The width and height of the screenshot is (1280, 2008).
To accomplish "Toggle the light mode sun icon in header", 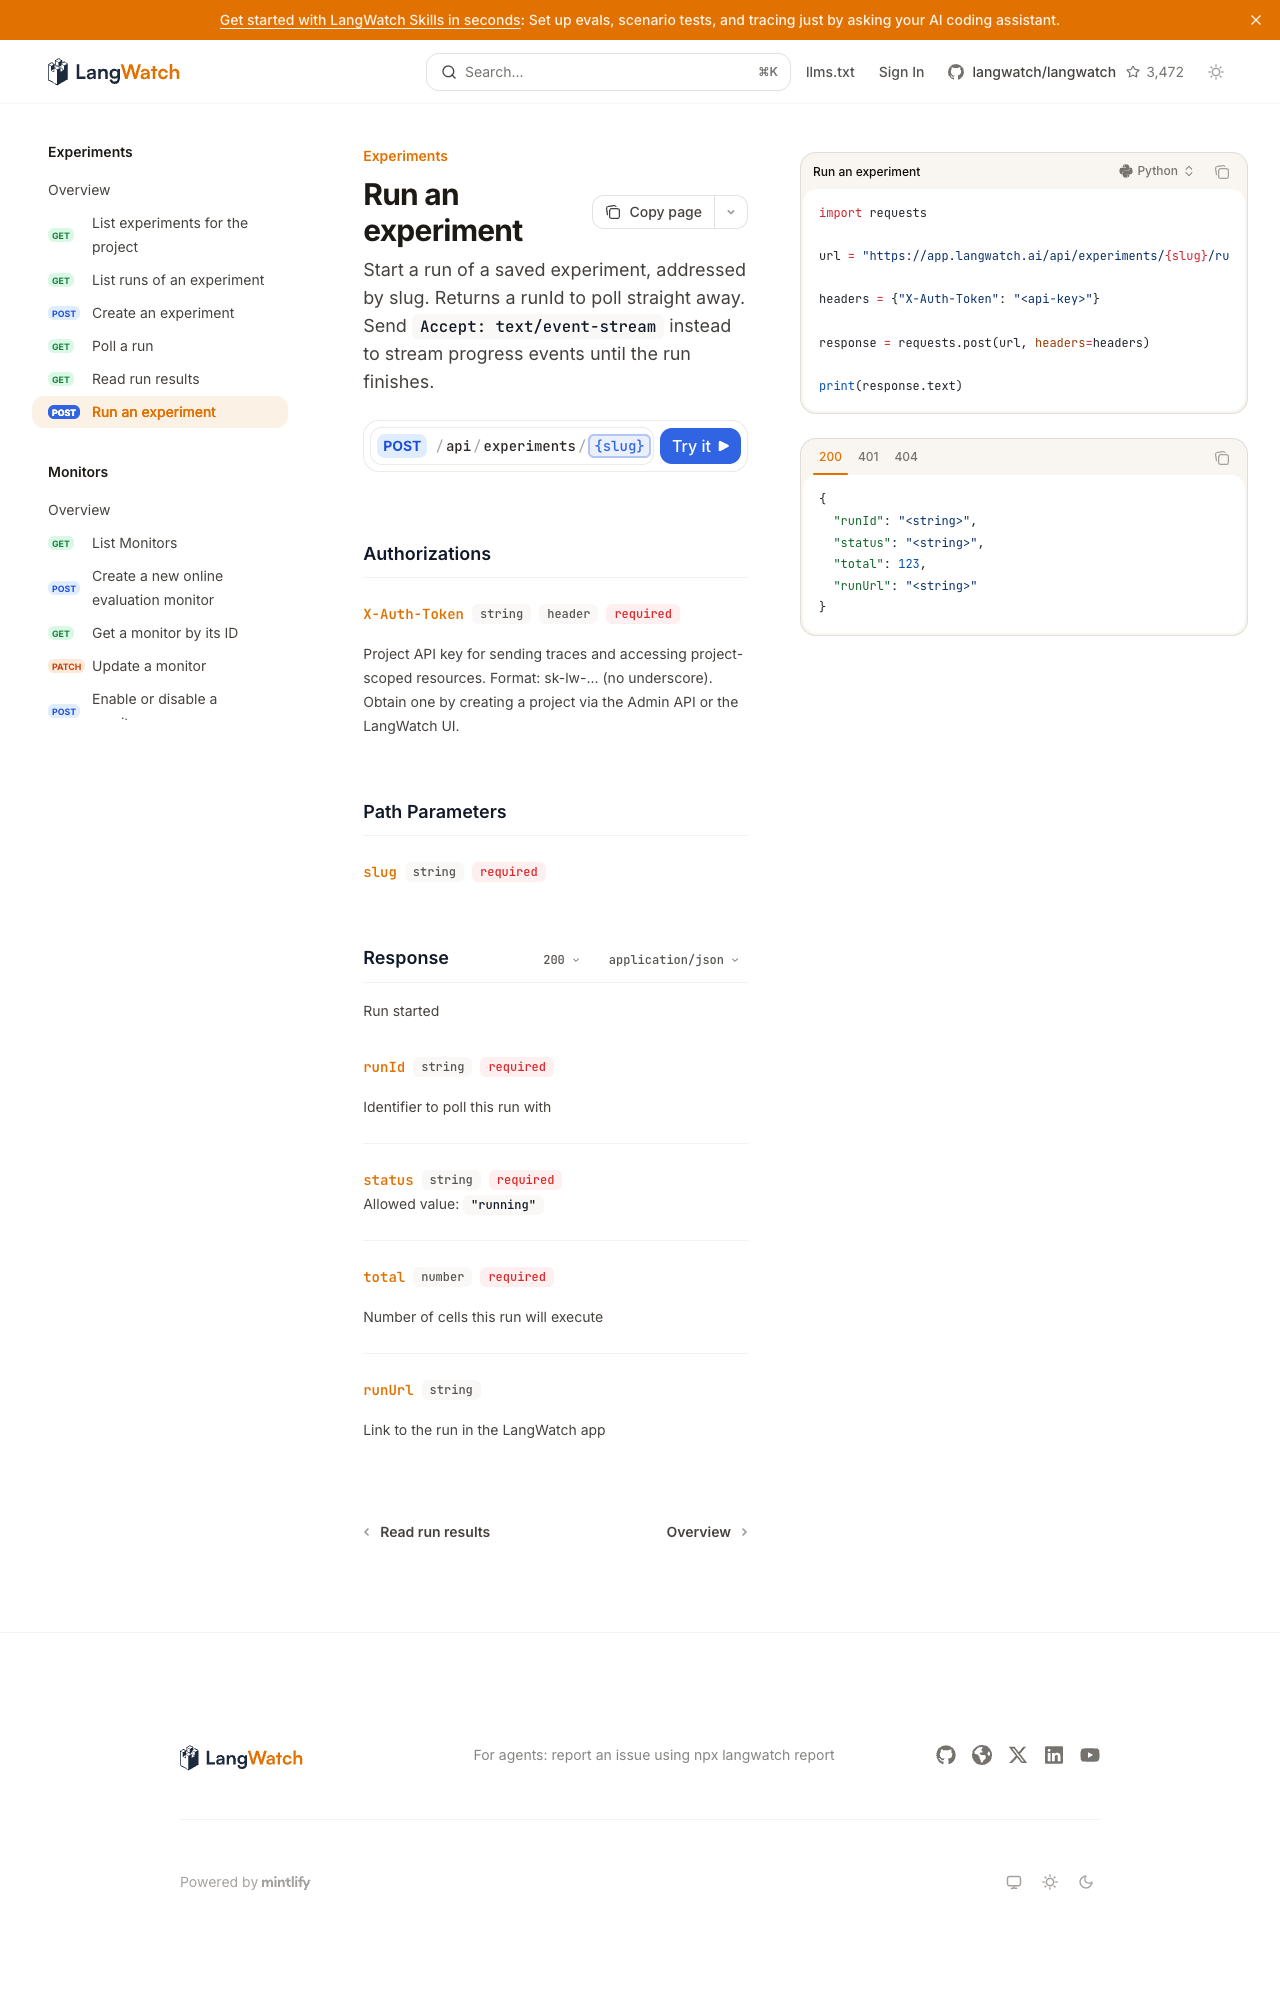I will [x=1216, y=72].
